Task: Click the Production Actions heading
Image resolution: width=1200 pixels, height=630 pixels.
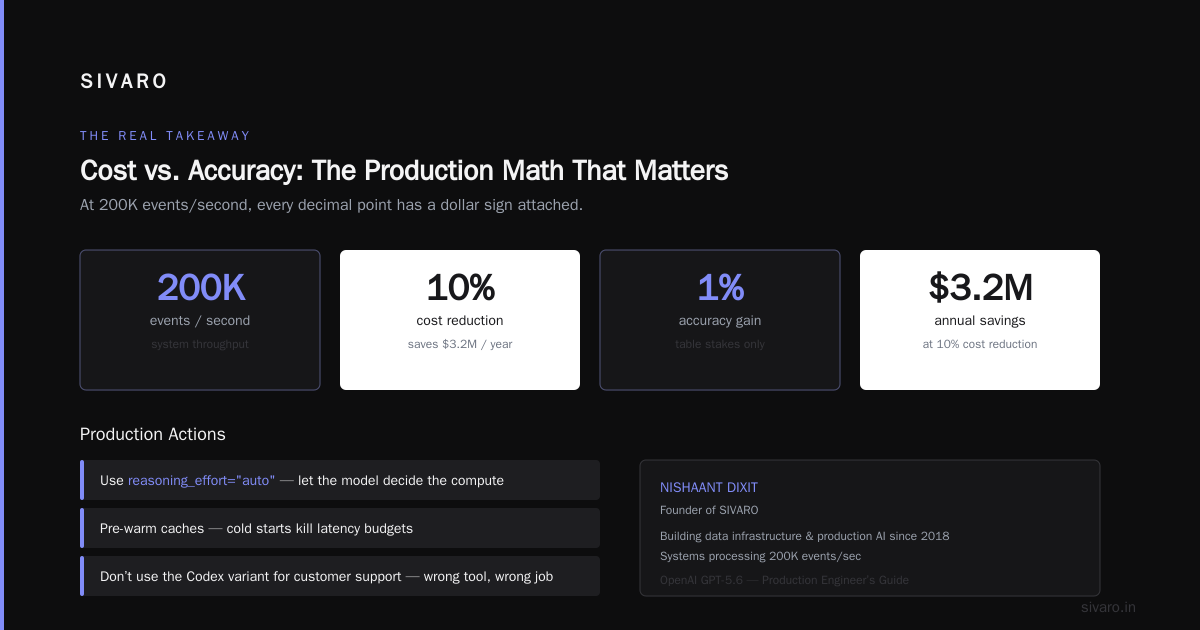Action: pyautogui.click(x=153, y=434)
